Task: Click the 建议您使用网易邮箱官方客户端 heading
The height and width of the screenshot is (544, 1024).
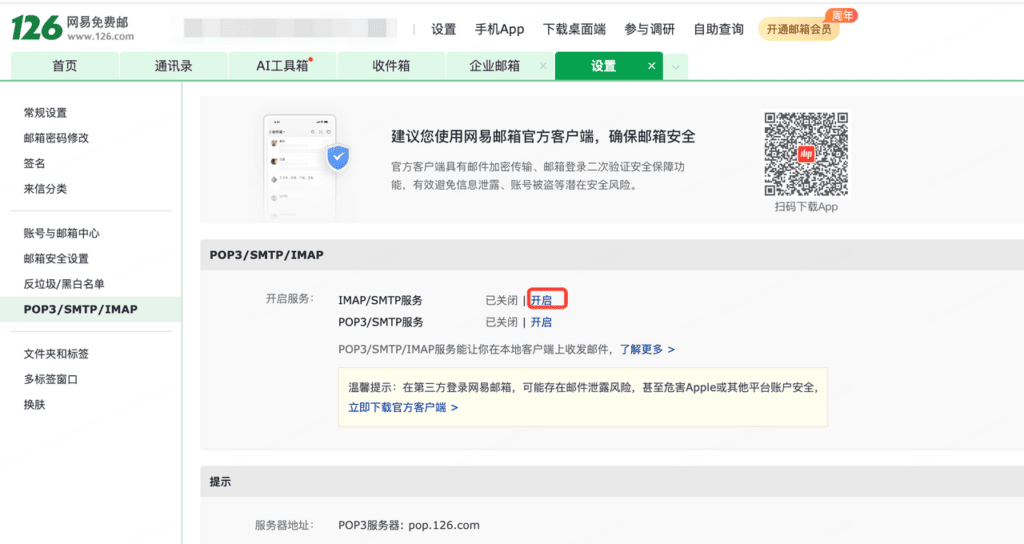Action: pyautogui.click(x=543, y=136)
